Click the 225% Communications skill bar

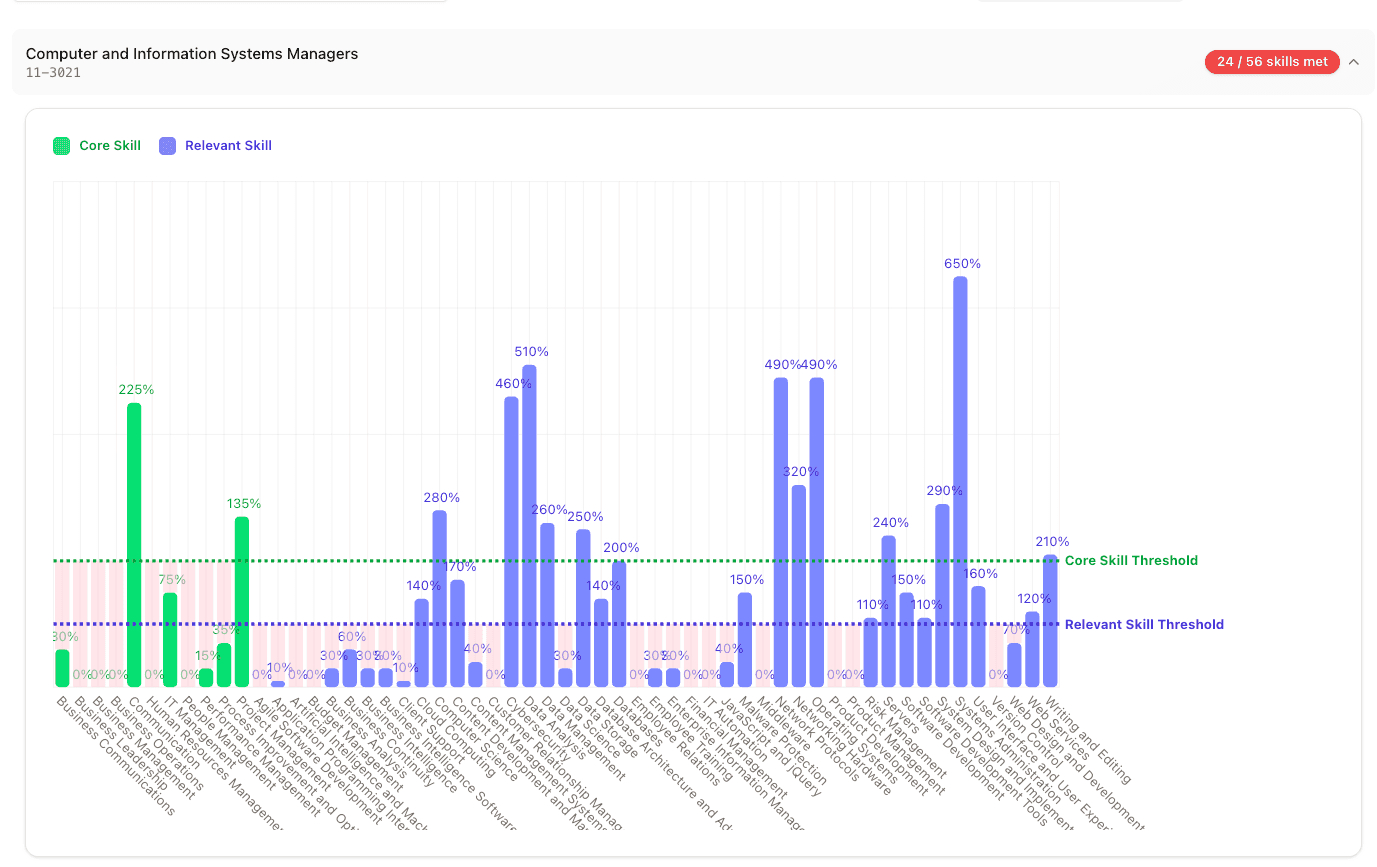click(x=133, y=540)
